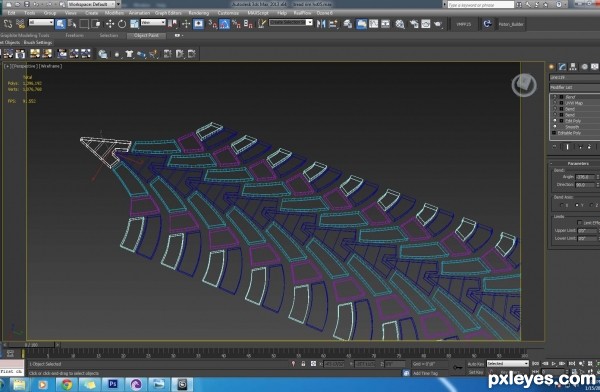Open the Schematic View icon
600x392 pixels.
[x=385, y=24]
